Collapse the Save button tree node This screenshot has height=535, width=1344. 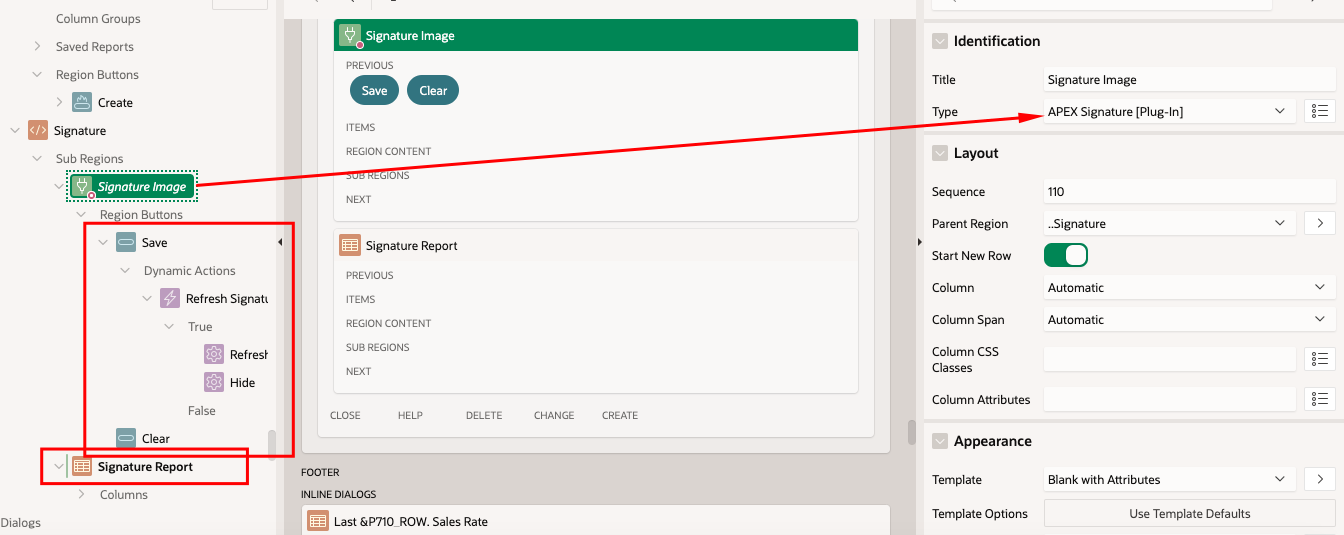pos(103,242)
